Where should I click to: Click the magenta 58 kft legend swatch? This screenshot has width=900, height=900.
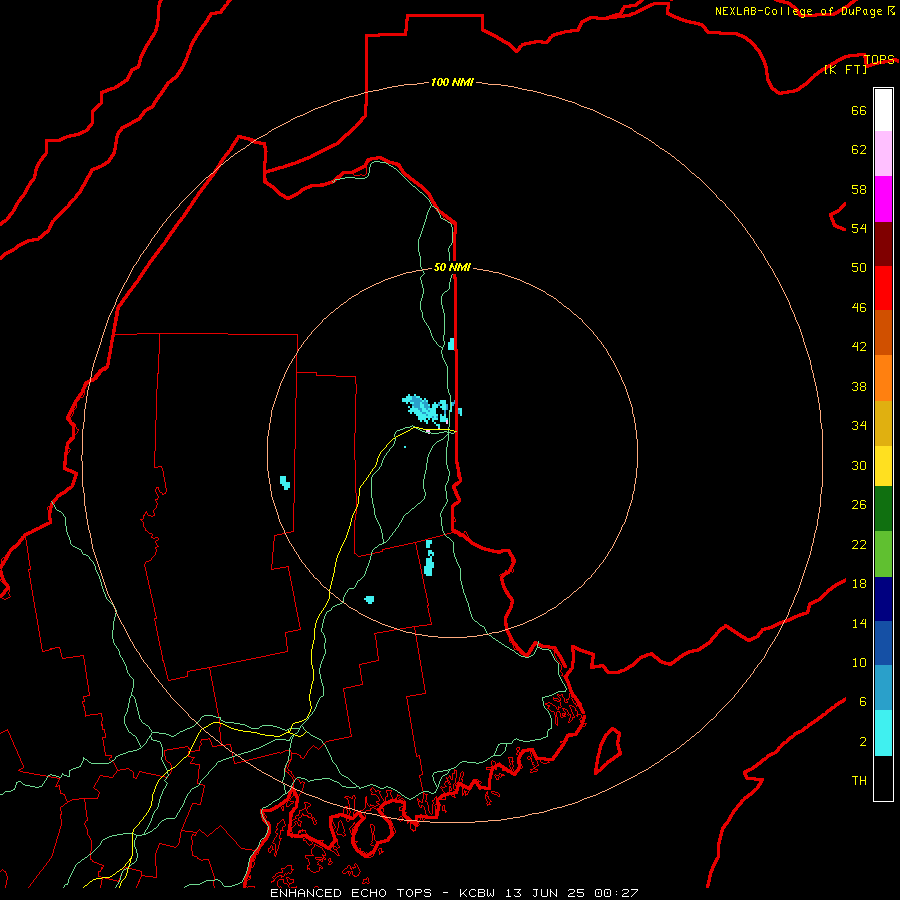pyautogui.click(x=883, y=199)
